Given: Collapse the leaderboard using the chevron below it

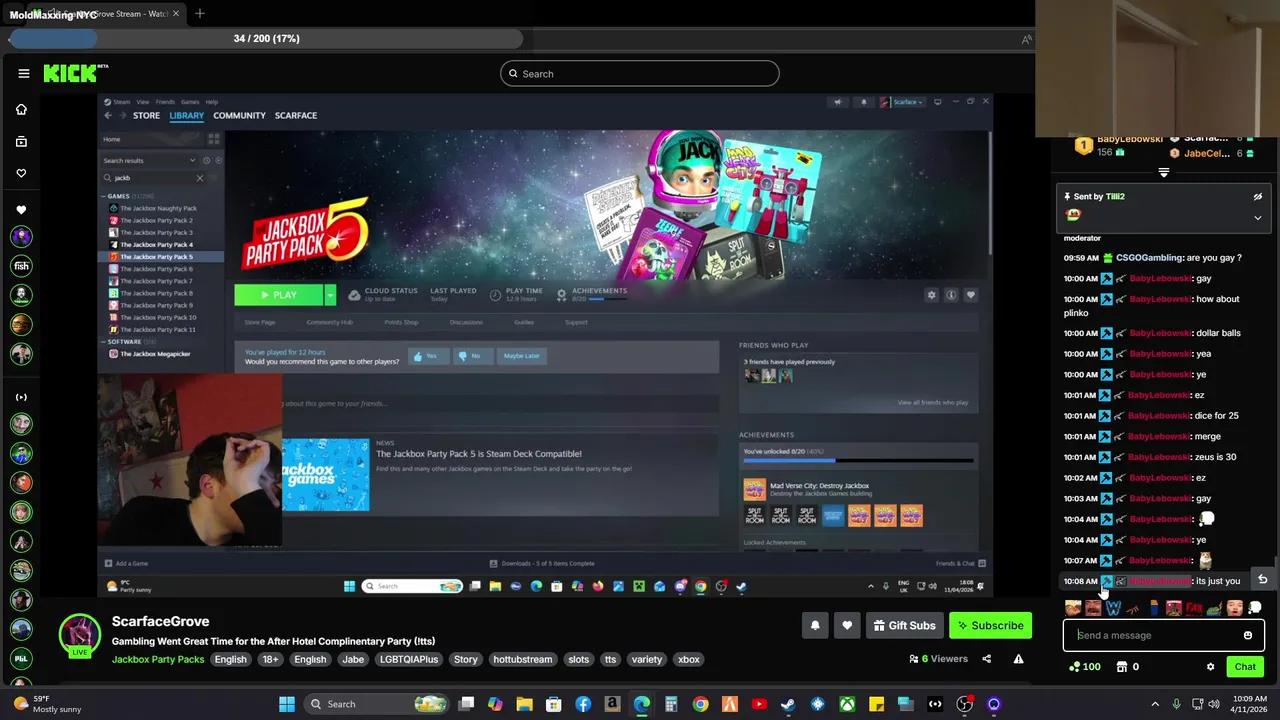Looking at the screenshot, I should click(x=1163, y=173).
